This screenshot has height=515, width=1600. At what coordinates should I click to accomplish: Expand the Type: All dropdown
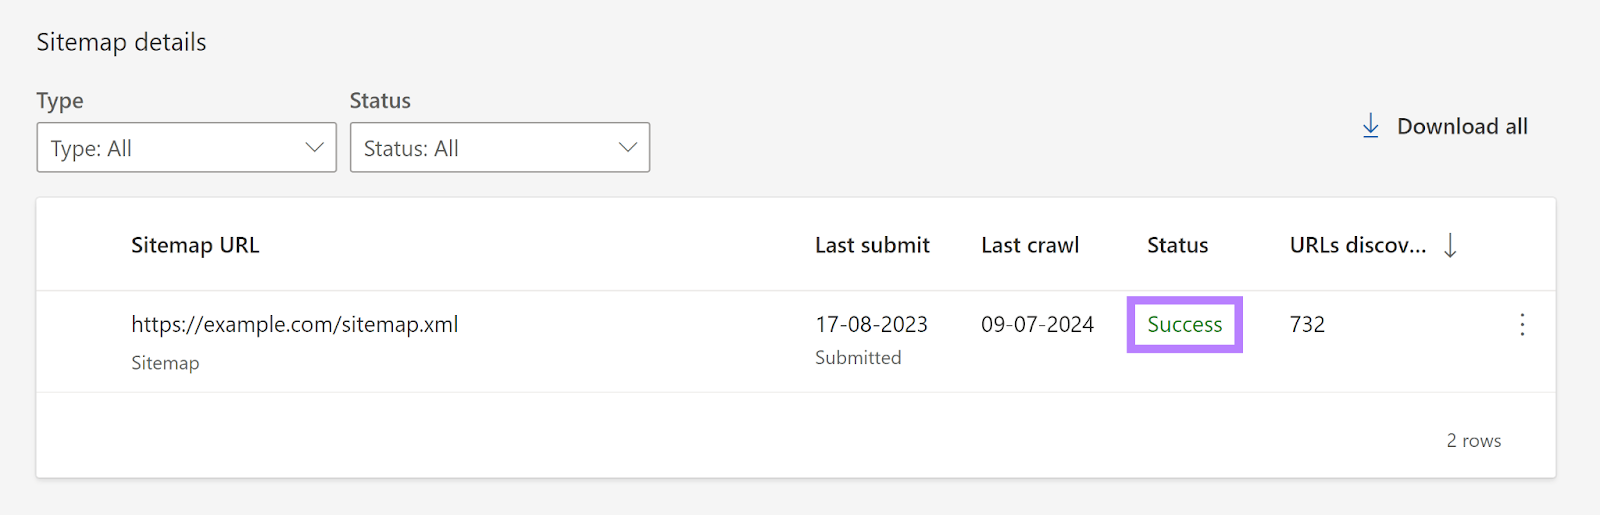click(186, 148)
